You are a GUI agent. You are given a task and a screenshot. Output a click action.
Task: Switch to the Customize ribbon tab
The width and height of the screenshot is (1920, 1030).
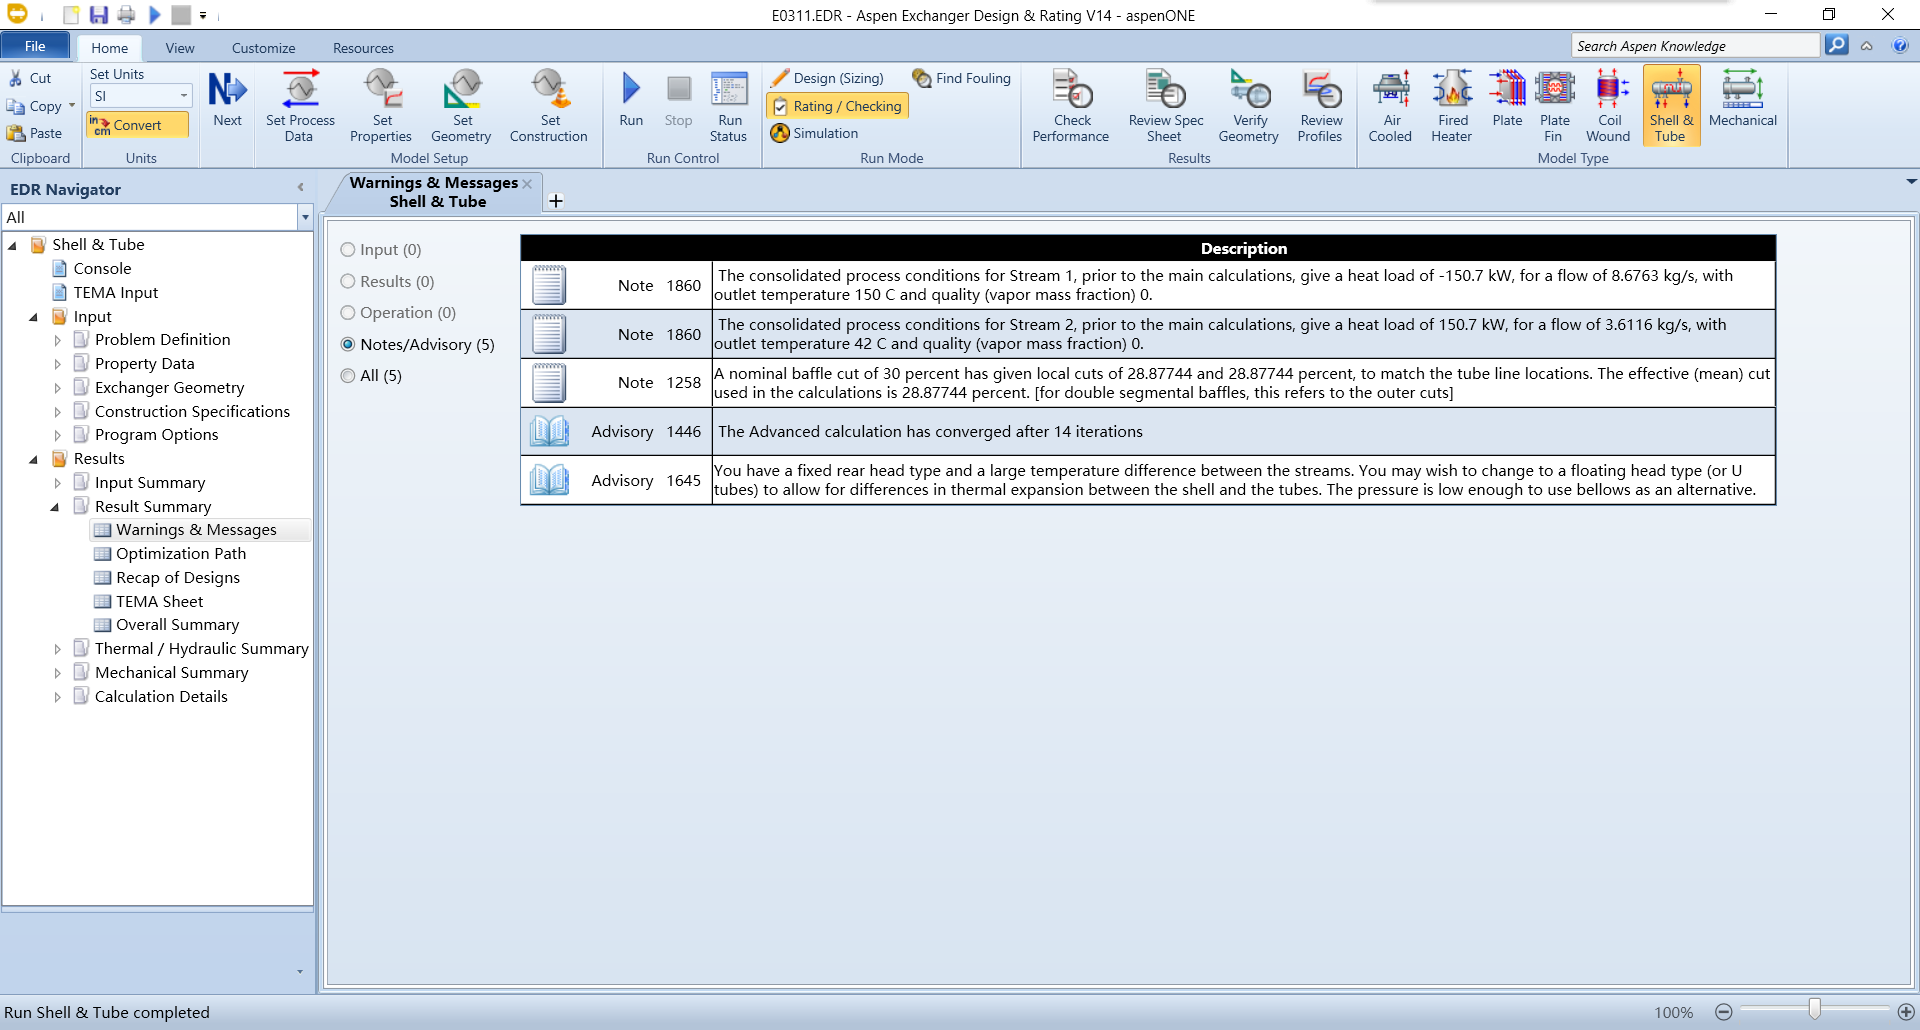point(263,48)
